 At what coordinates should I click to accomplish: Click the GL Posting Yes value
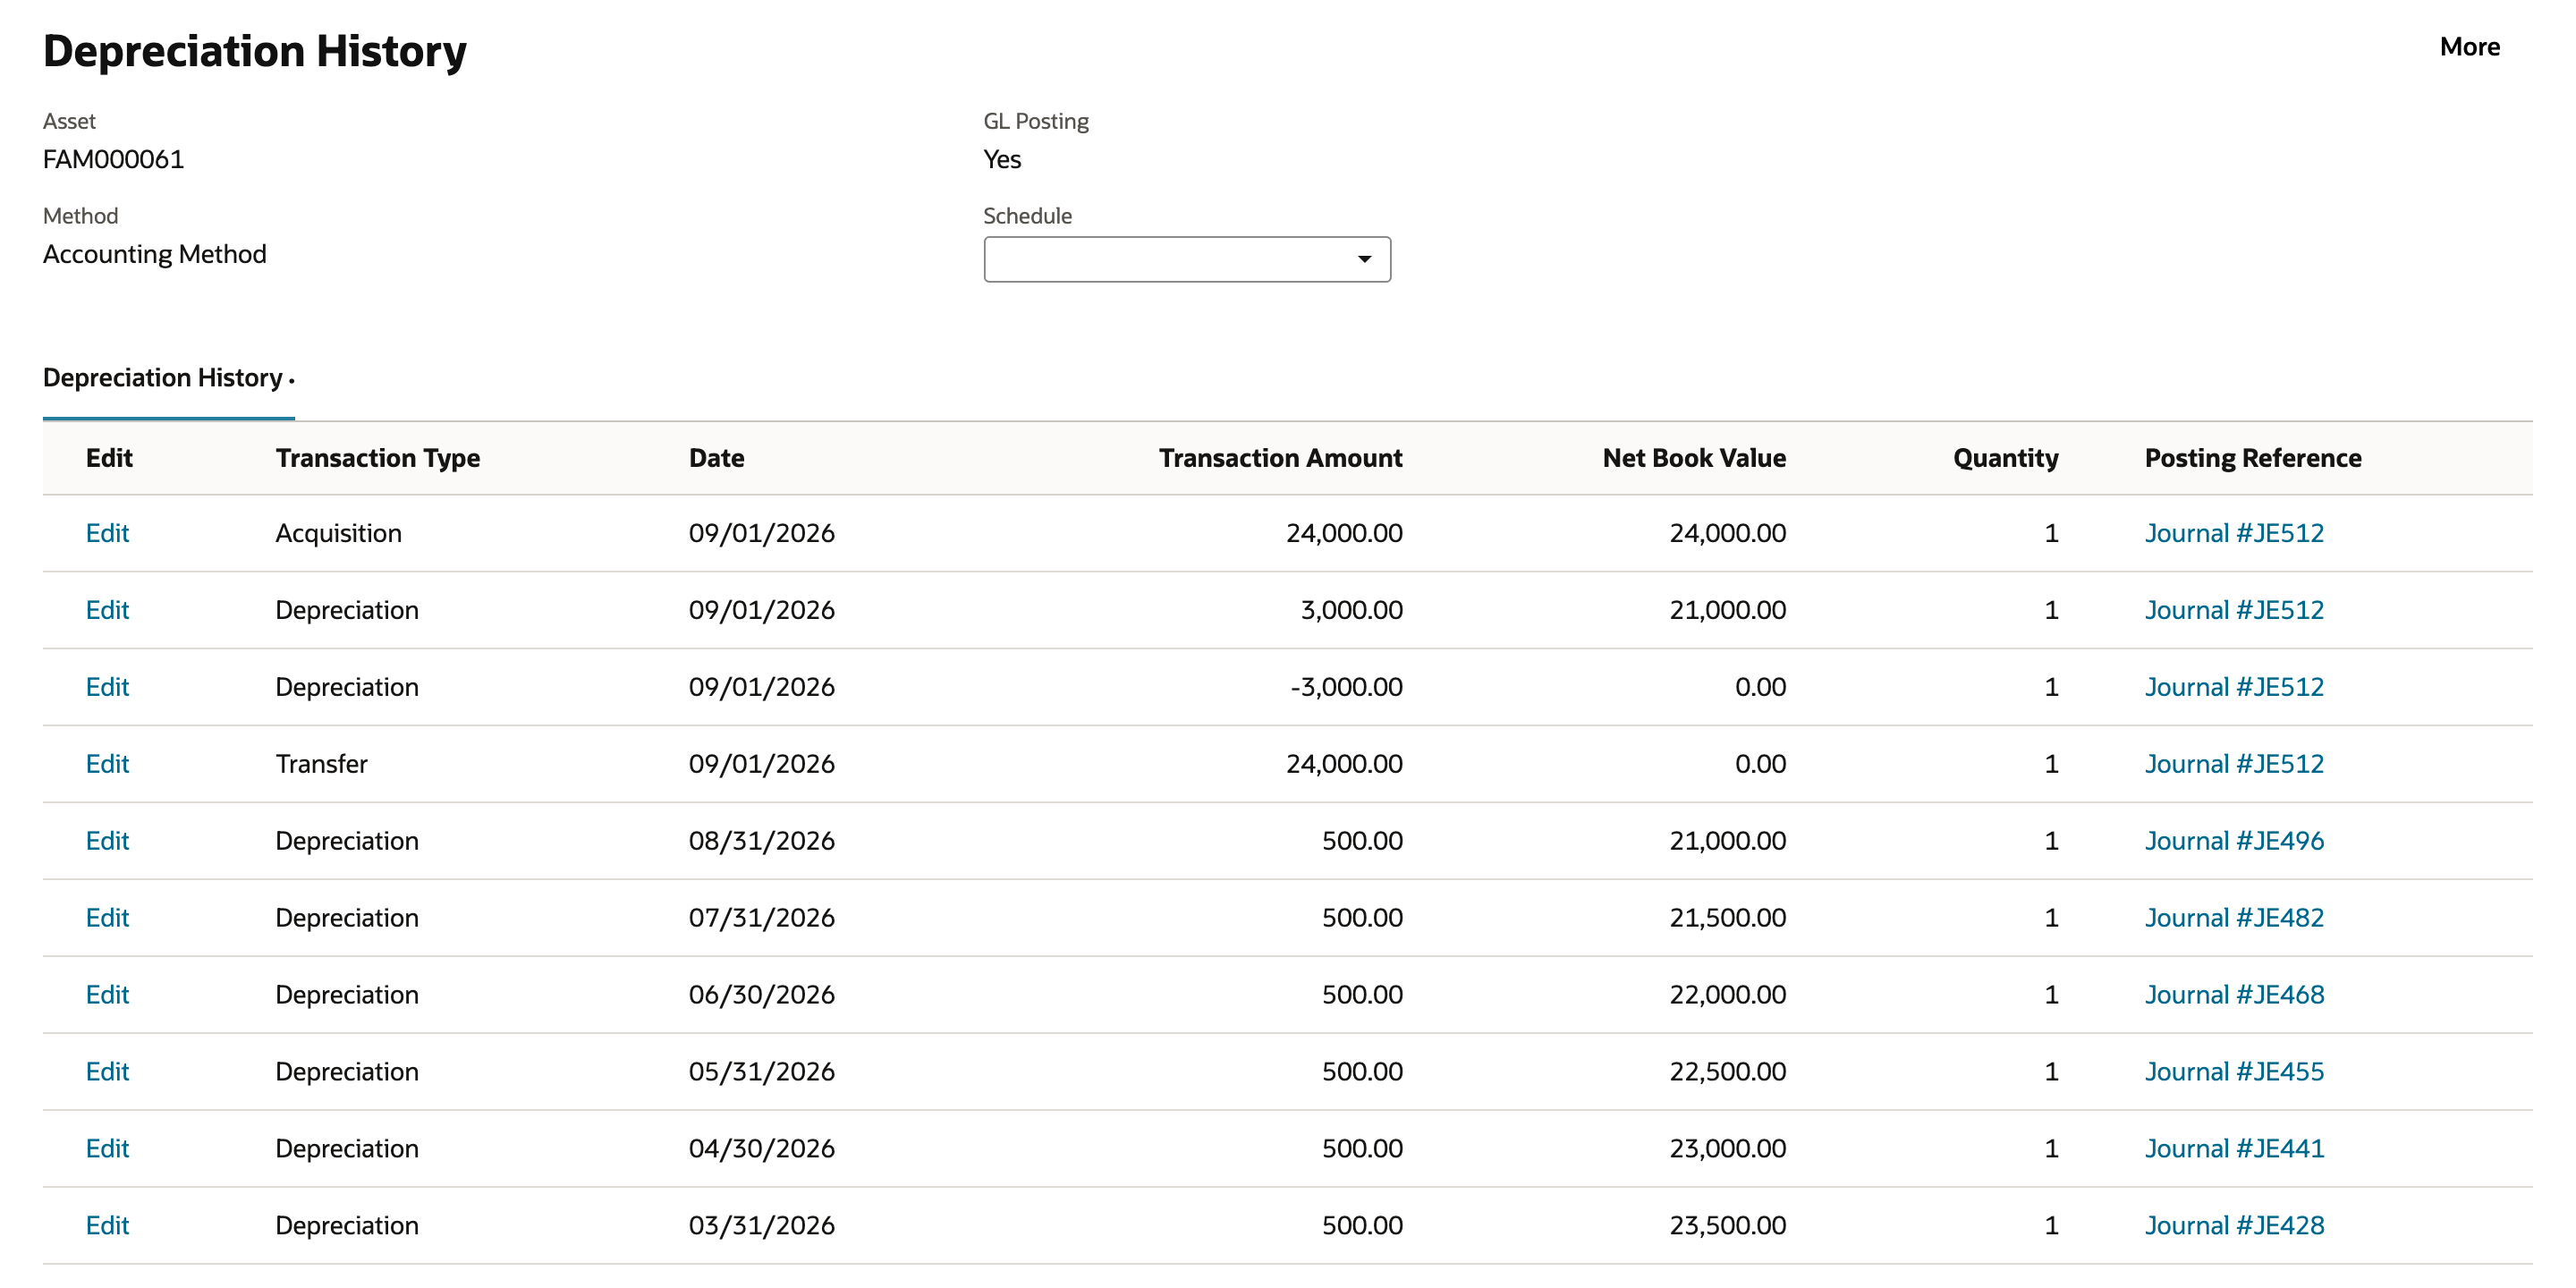(x=1002, y=160)
